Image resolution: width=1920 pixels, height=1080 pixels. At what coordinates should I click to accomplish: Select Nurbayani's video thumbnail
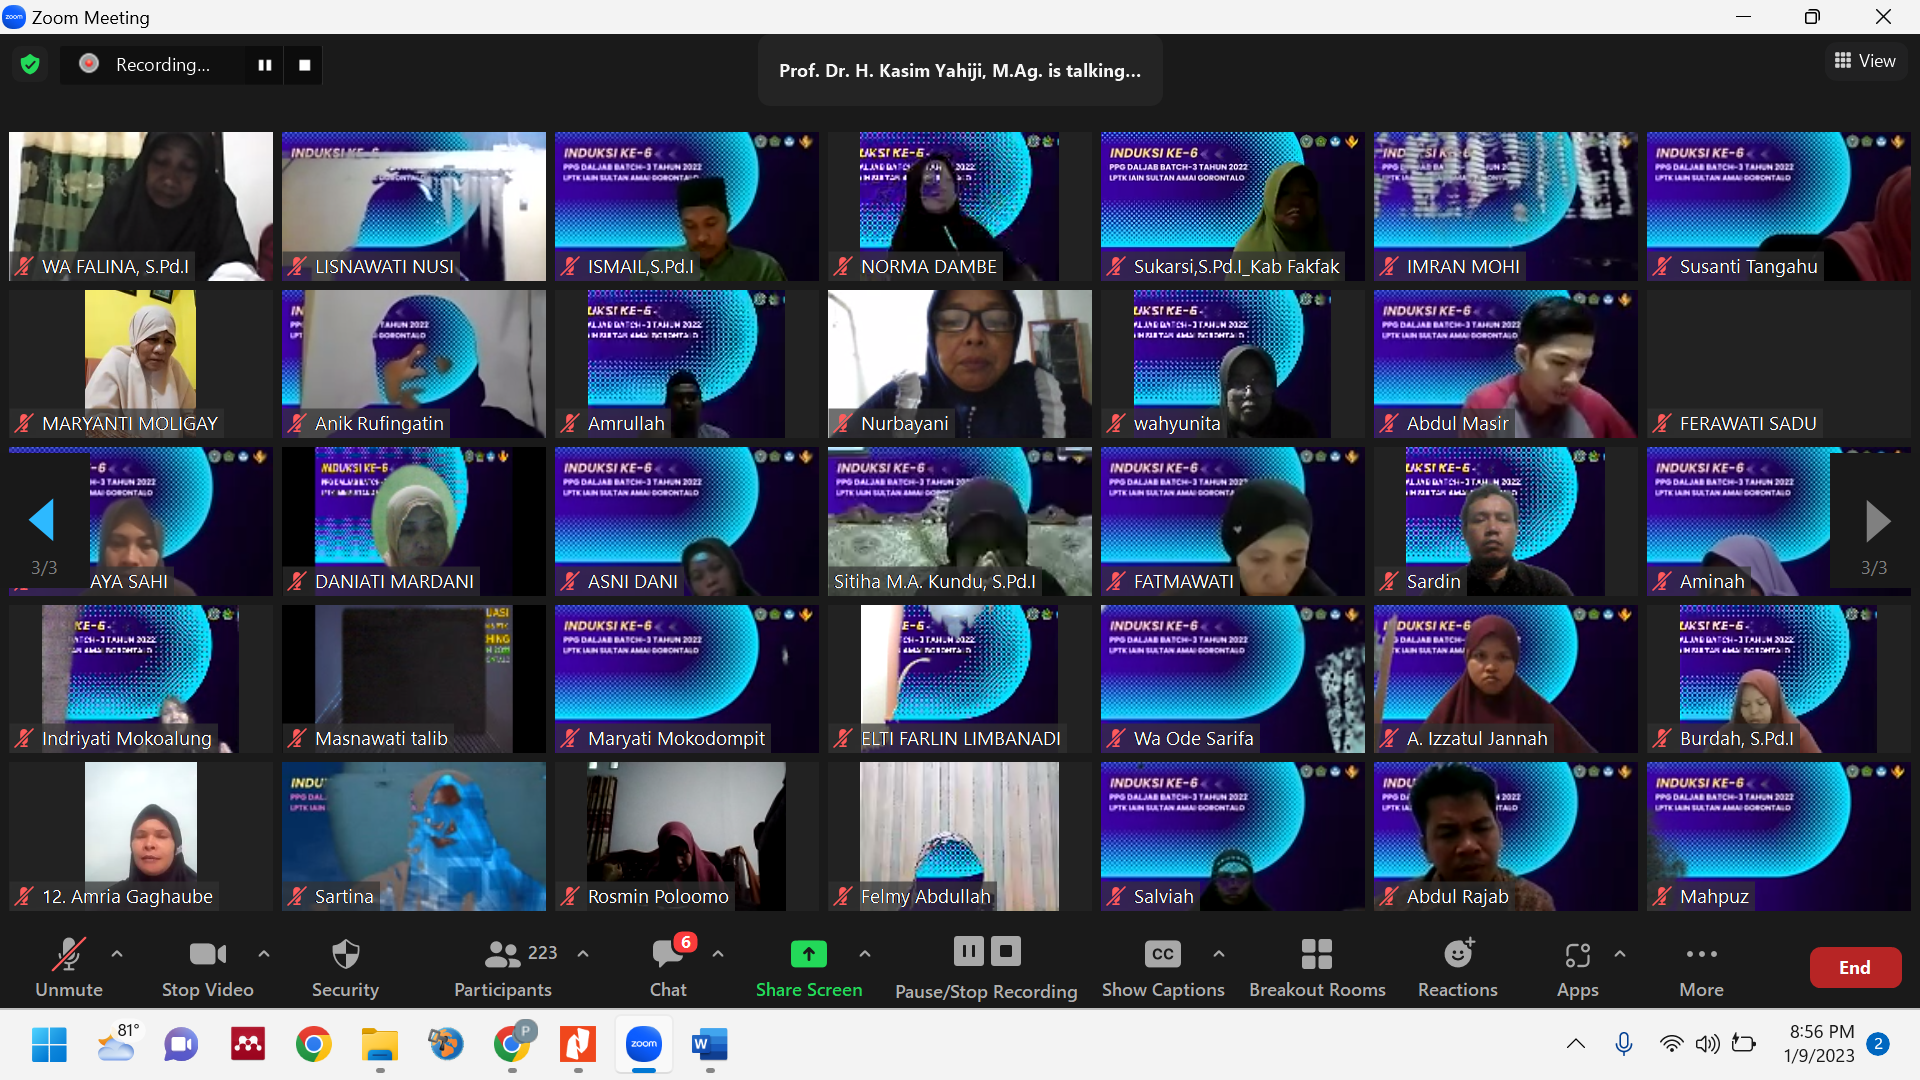(x=959, y=364)
